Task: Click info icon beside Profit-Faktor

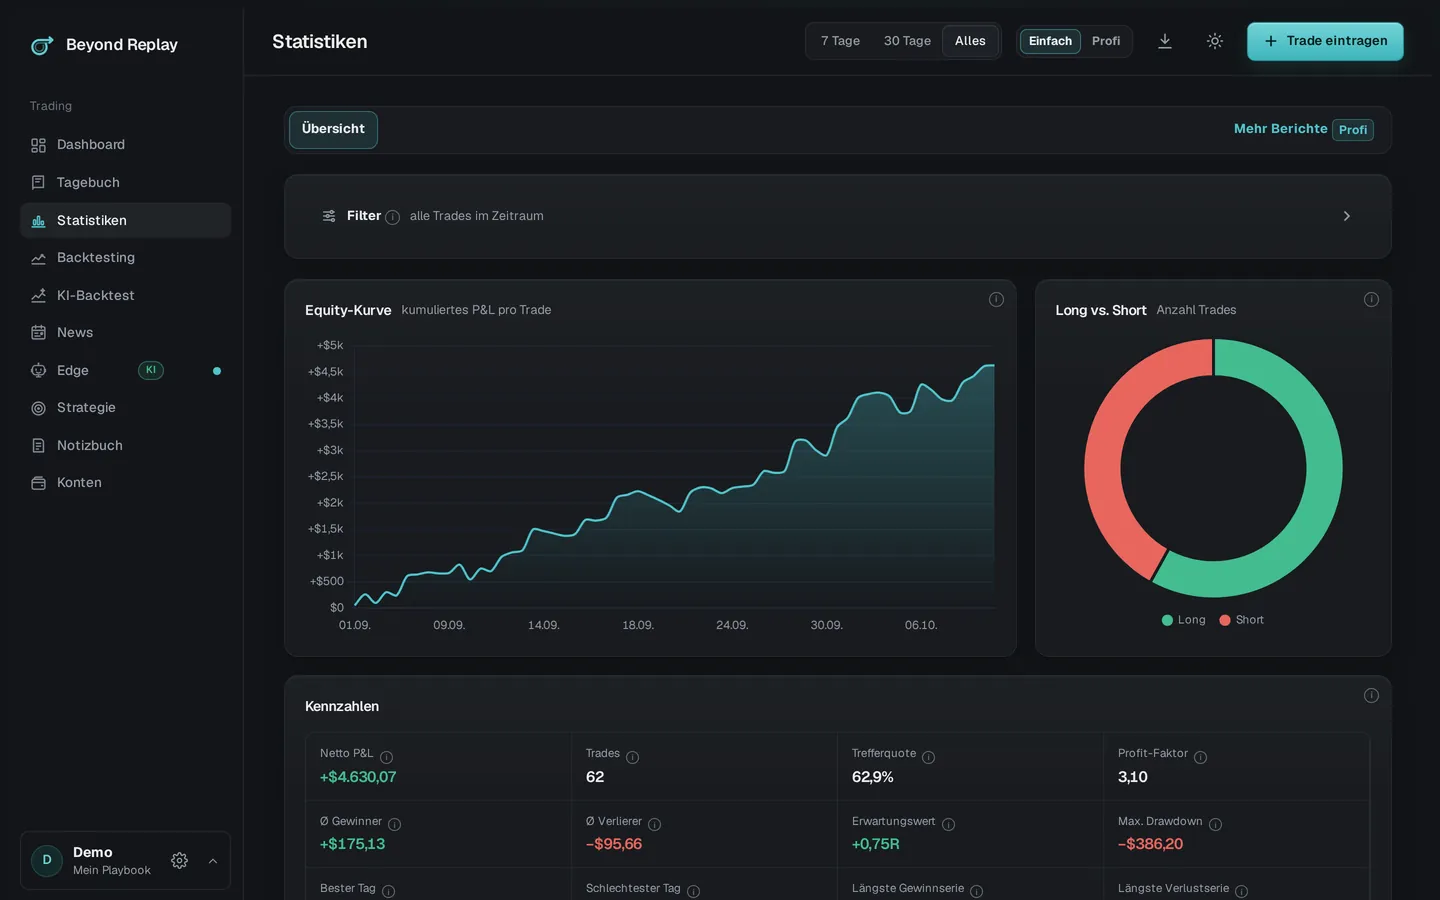Action: [1200, 757]
